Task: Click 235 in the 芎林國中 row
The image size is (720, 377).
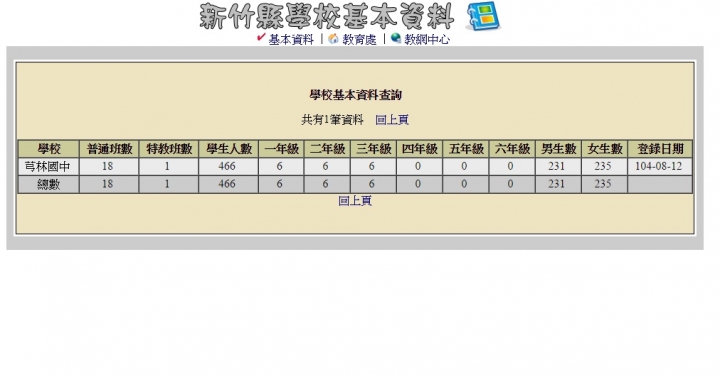Action: [x=603, y=166]
